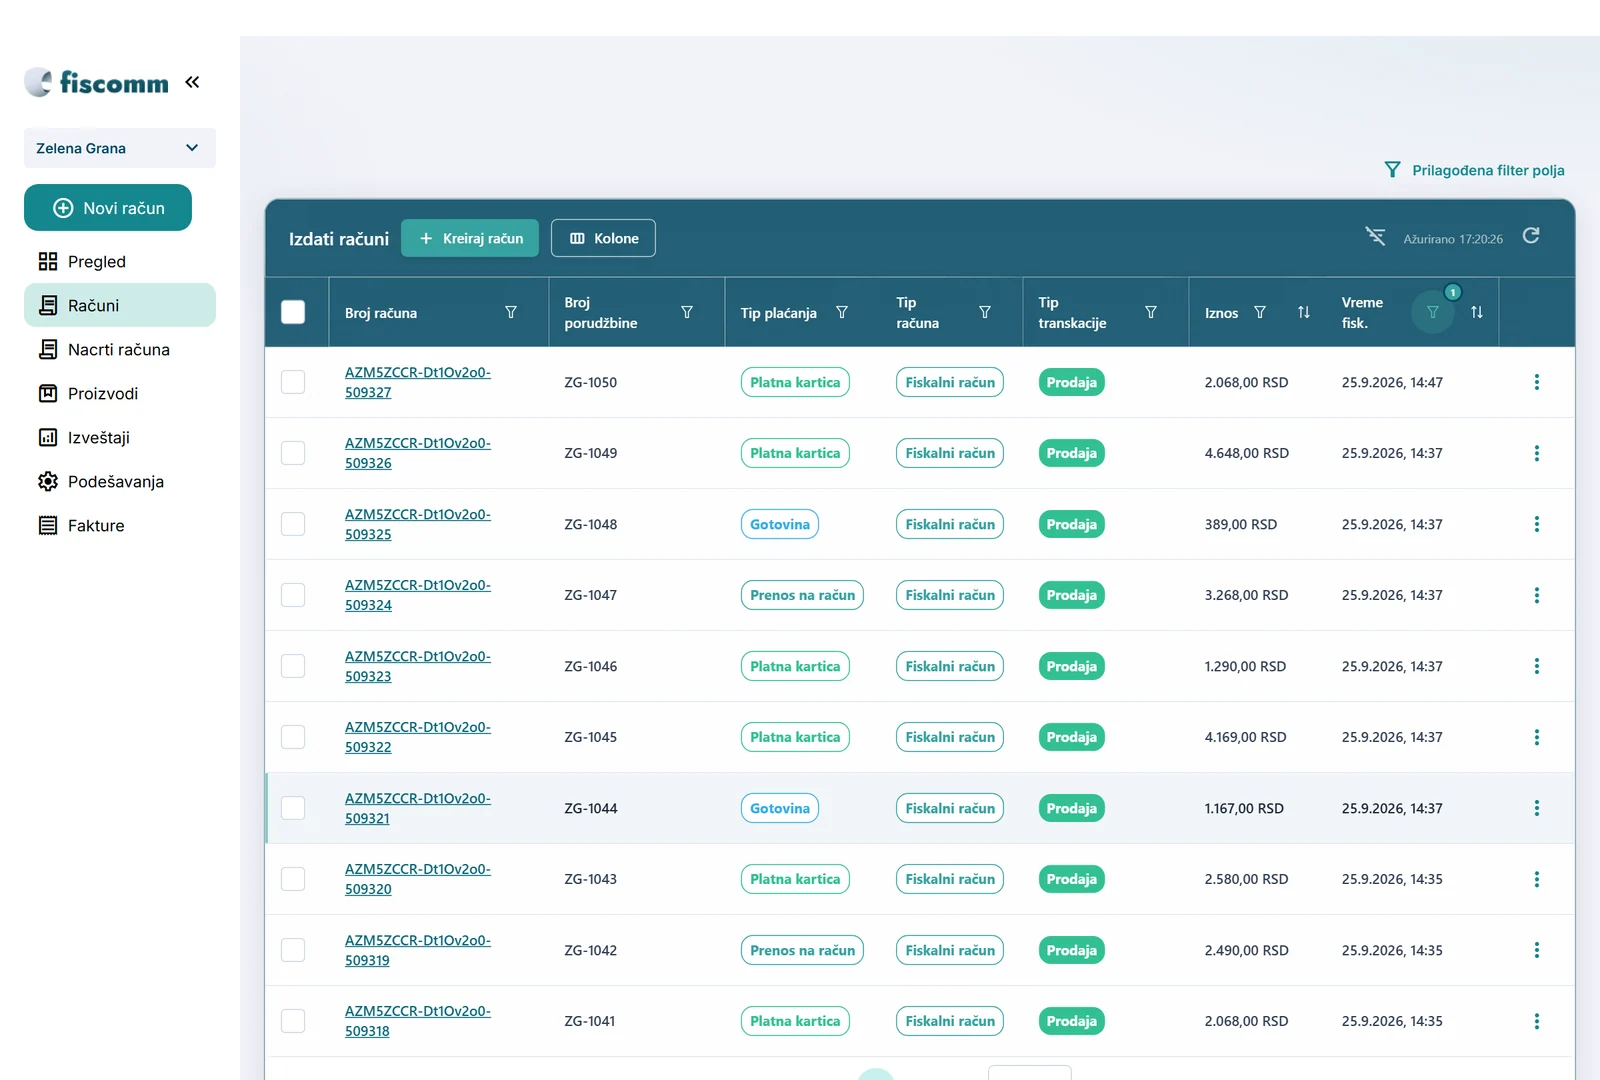This screenshot has height=1080, width=1600.
Task: Open active filter on Vreme fisk. column
Action: (x=1433, y=313)
